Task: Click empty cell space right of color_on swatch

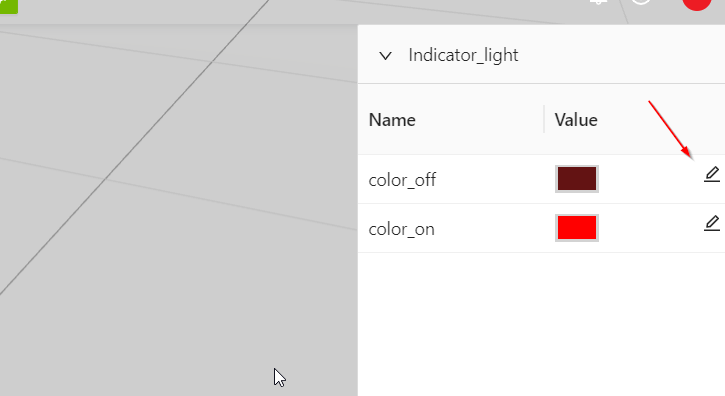Action: point(650,228)
